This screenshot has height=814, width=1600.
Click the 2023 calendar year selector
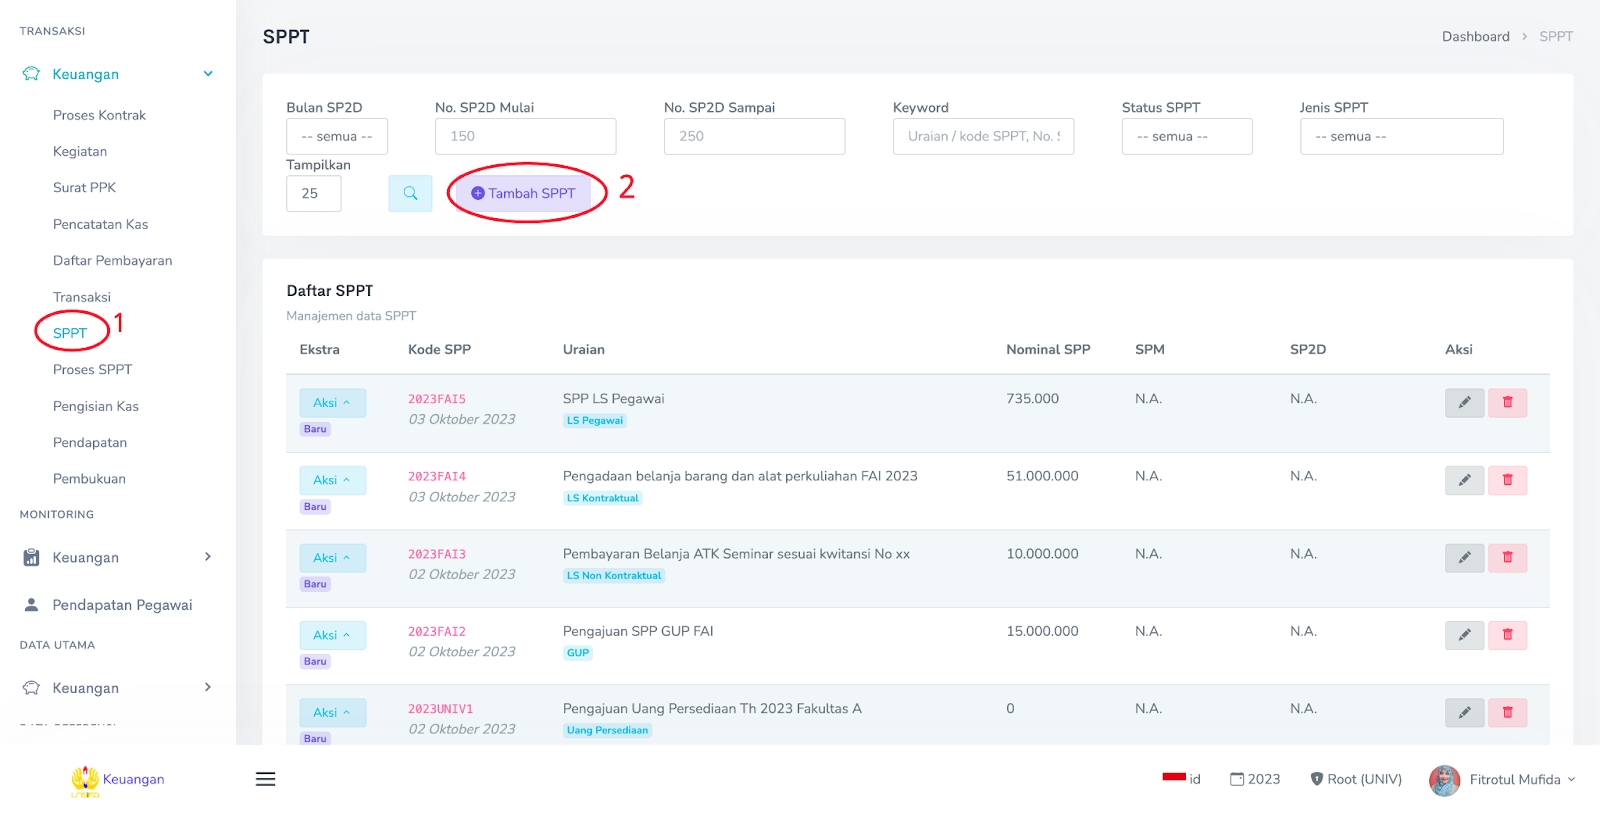[1255, 779]
